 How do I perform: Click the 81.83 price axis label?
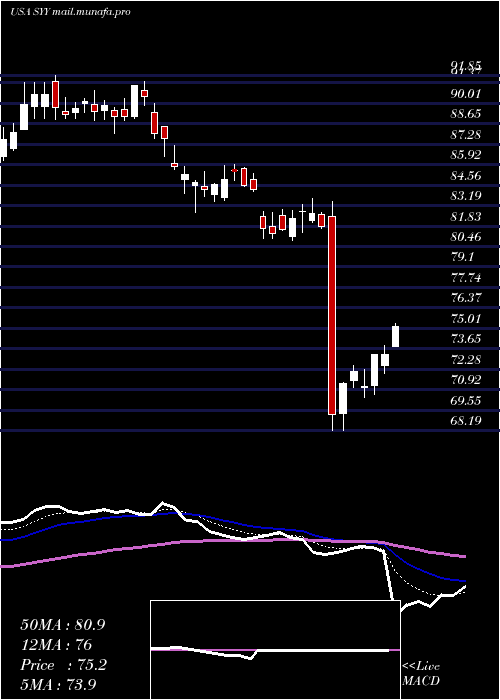[467, 217]
